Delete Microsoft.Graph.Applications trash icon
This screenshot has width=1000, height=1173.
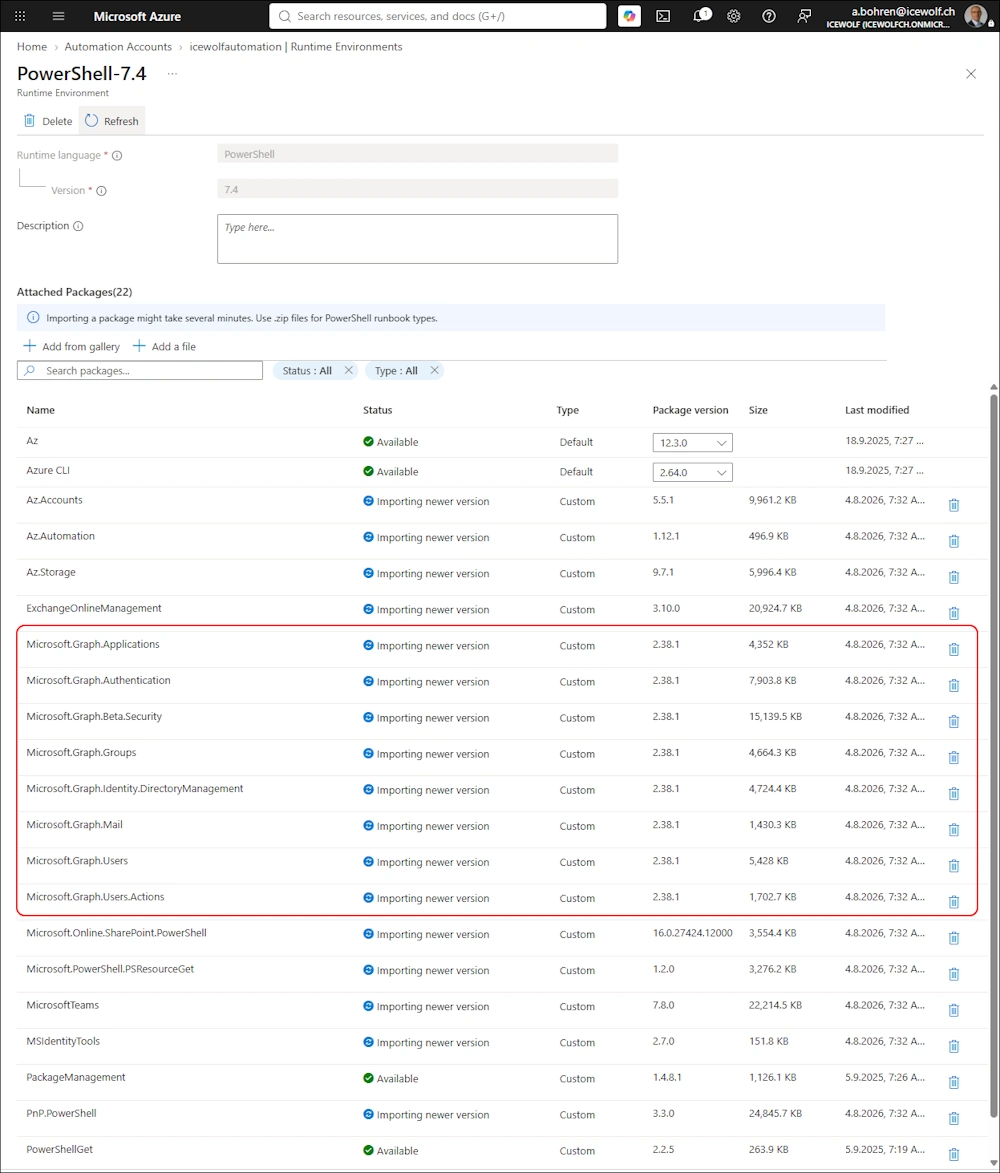coord(954,649)
